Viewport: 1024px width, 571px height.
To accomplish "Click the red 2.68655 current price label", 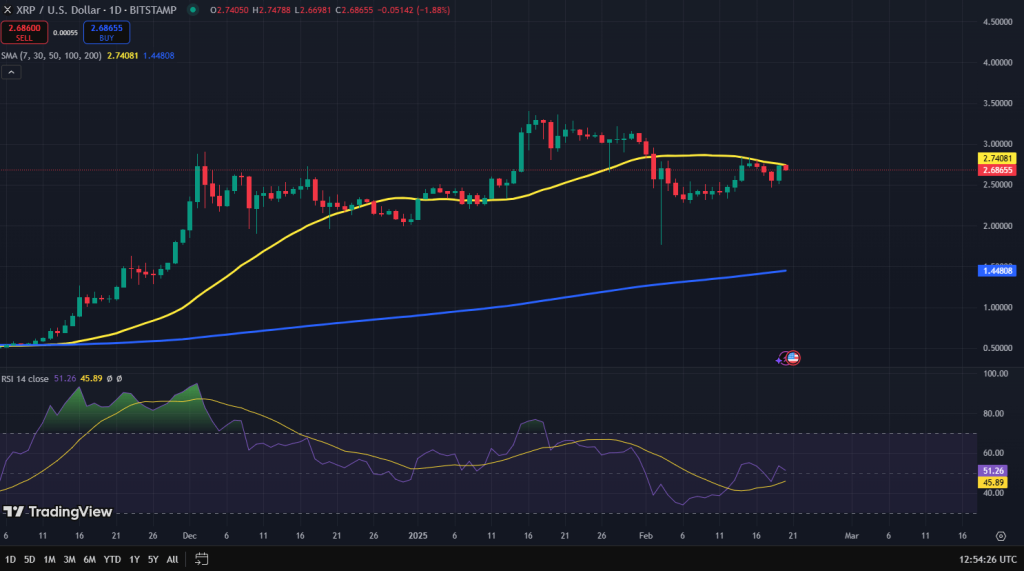I will click(x=997, y=170).
